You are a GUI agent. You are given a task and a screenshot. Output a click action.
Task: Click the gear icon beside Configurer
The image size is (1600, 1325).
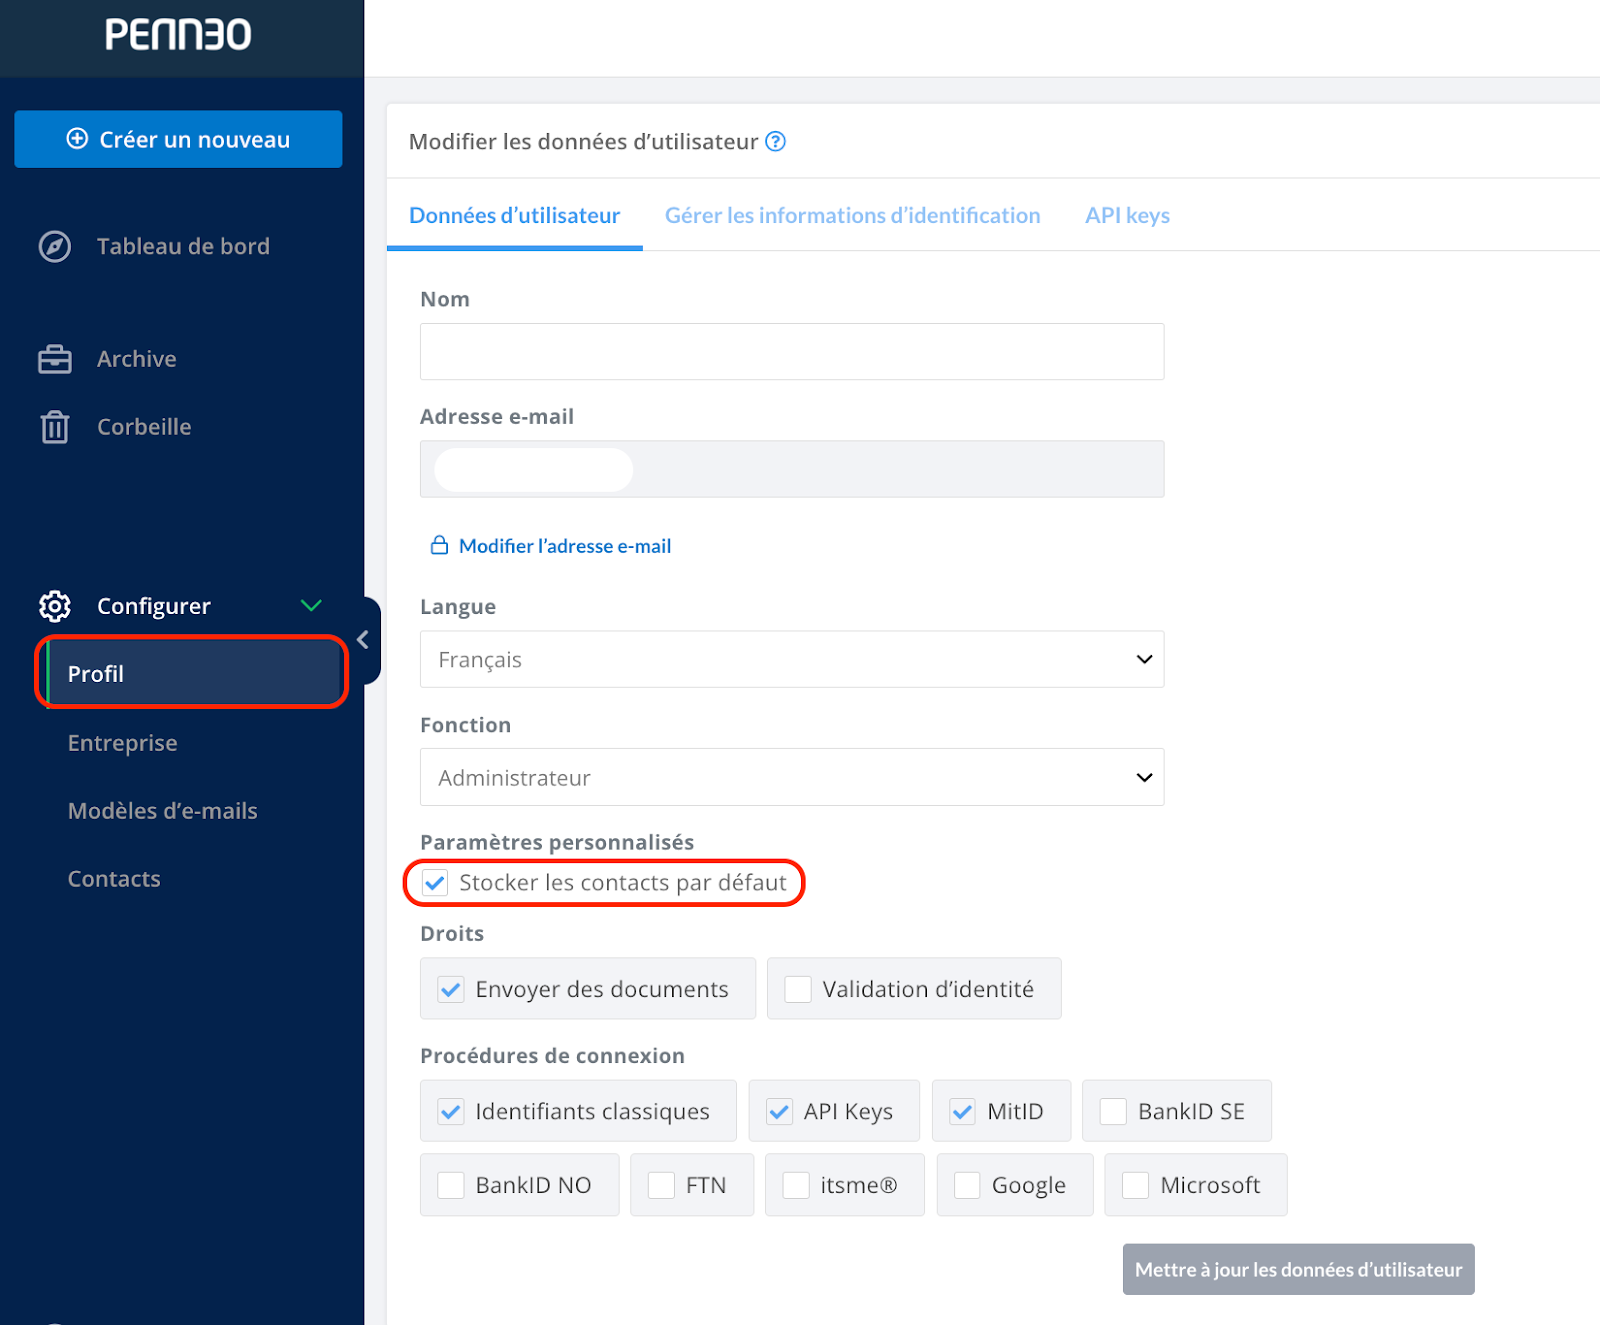(54, 606)
